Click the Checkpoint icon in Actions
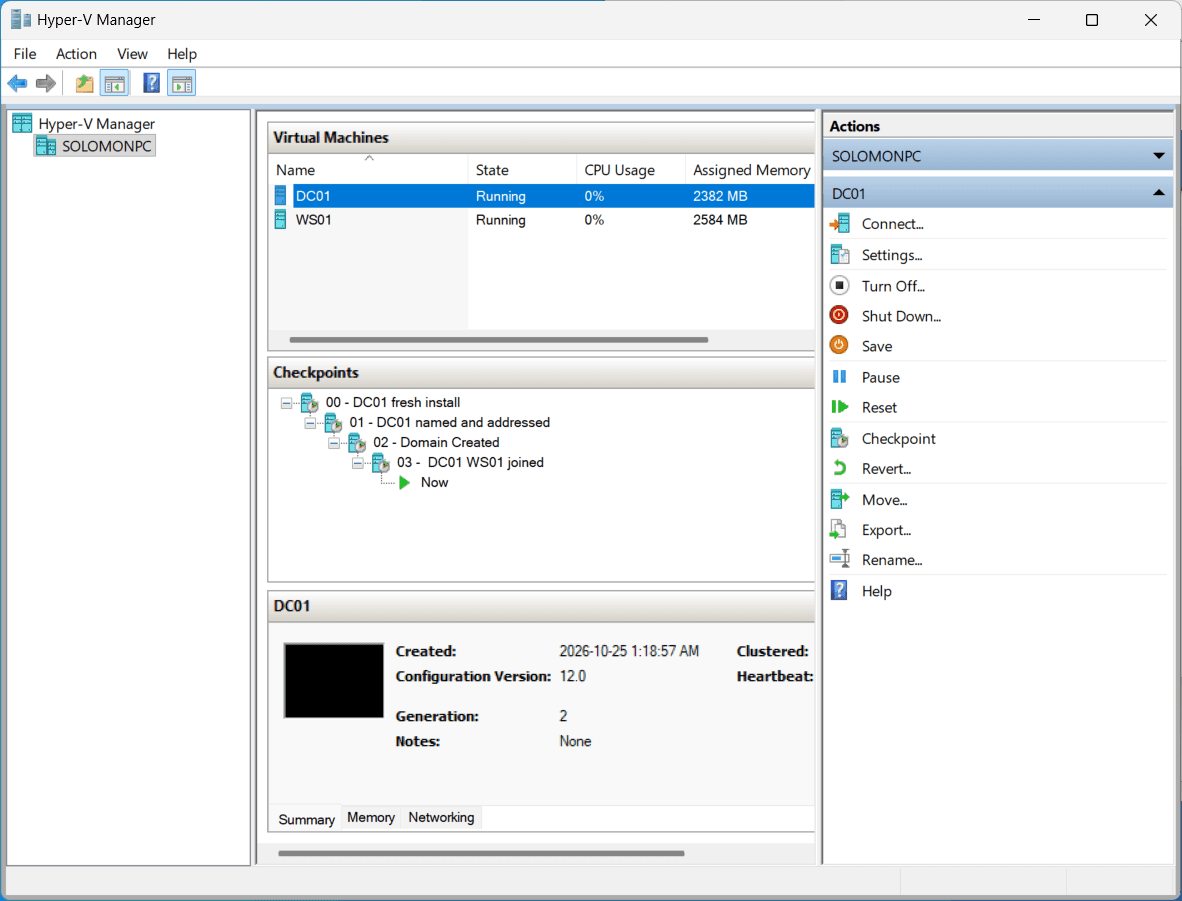 coord(839,438)
